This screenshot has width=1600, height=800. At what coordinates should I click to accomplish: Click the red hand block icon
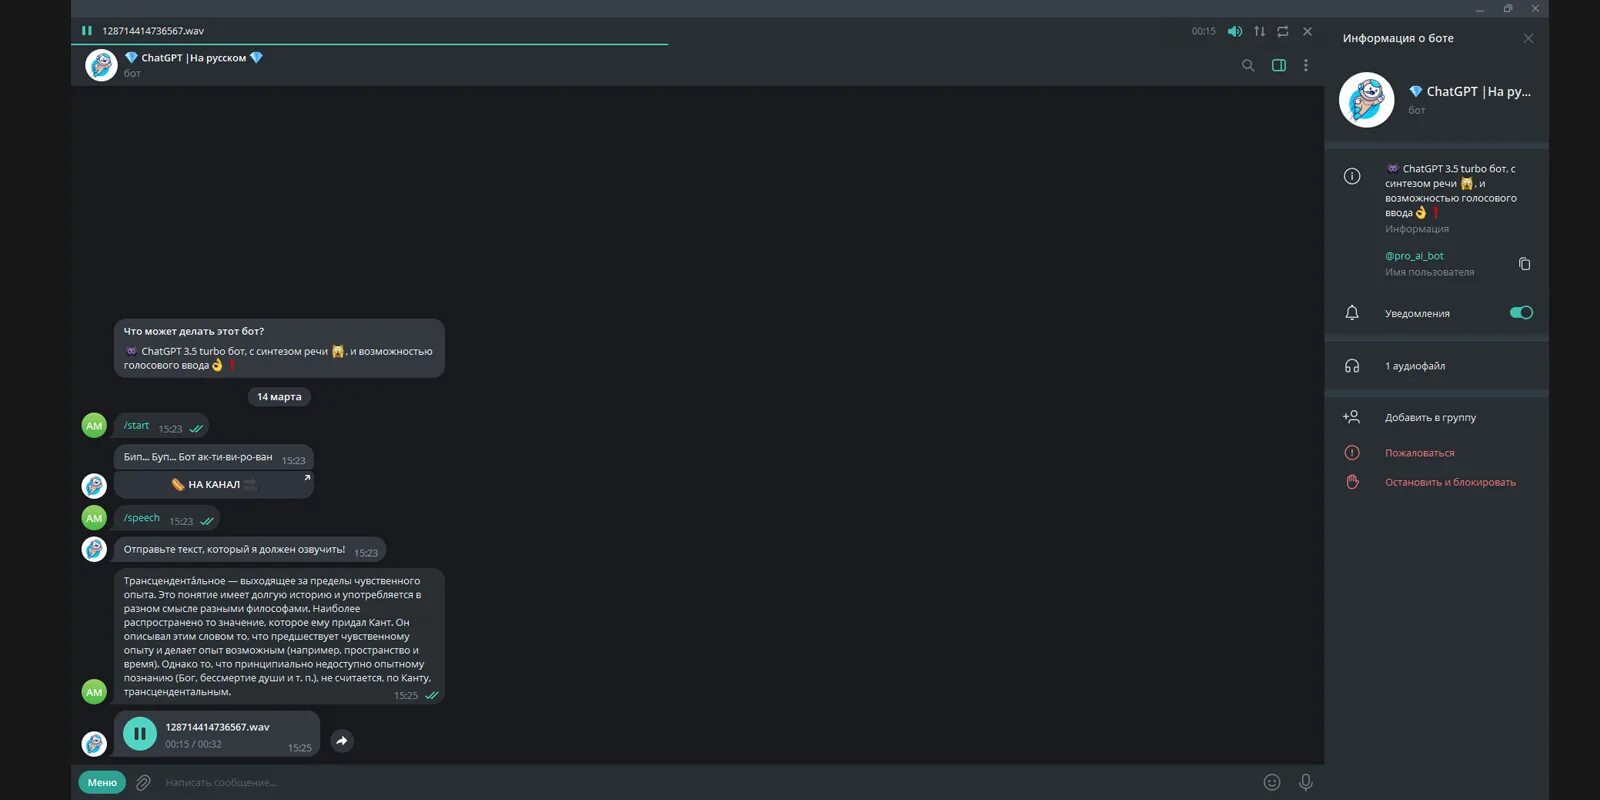(1352, 482)
